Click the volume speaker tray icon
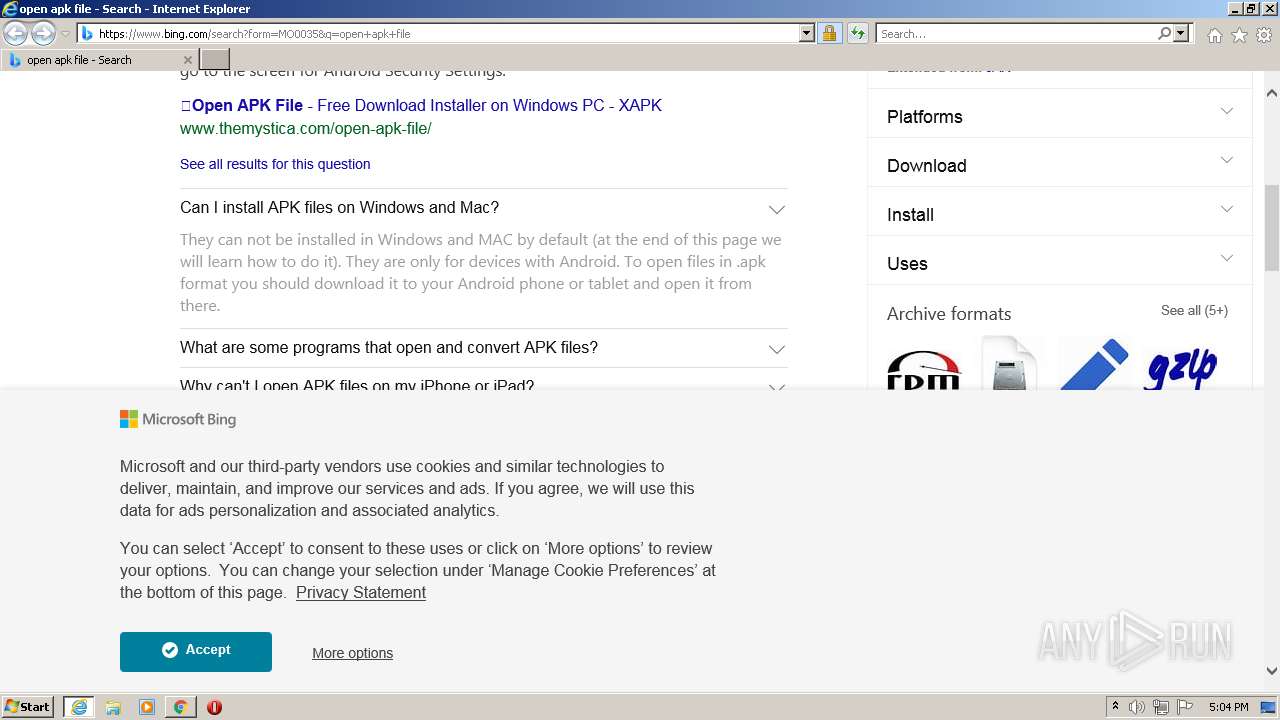 [x=1137, y=707]
